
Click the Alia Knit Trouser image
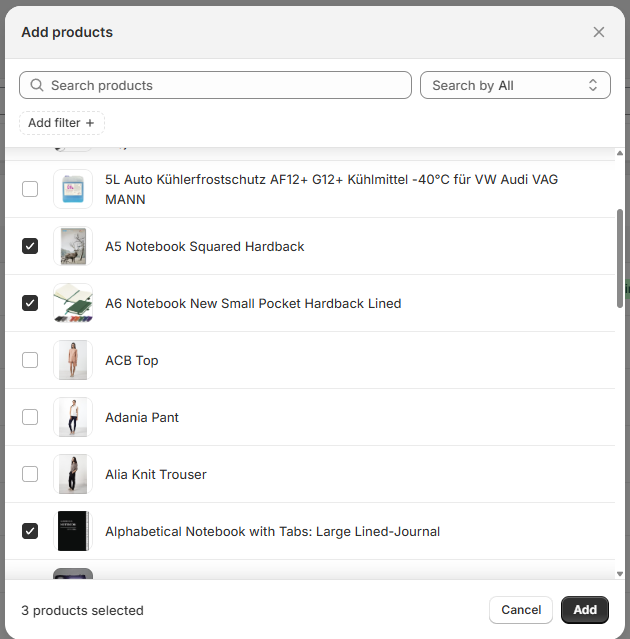click(x=73, y=474)
